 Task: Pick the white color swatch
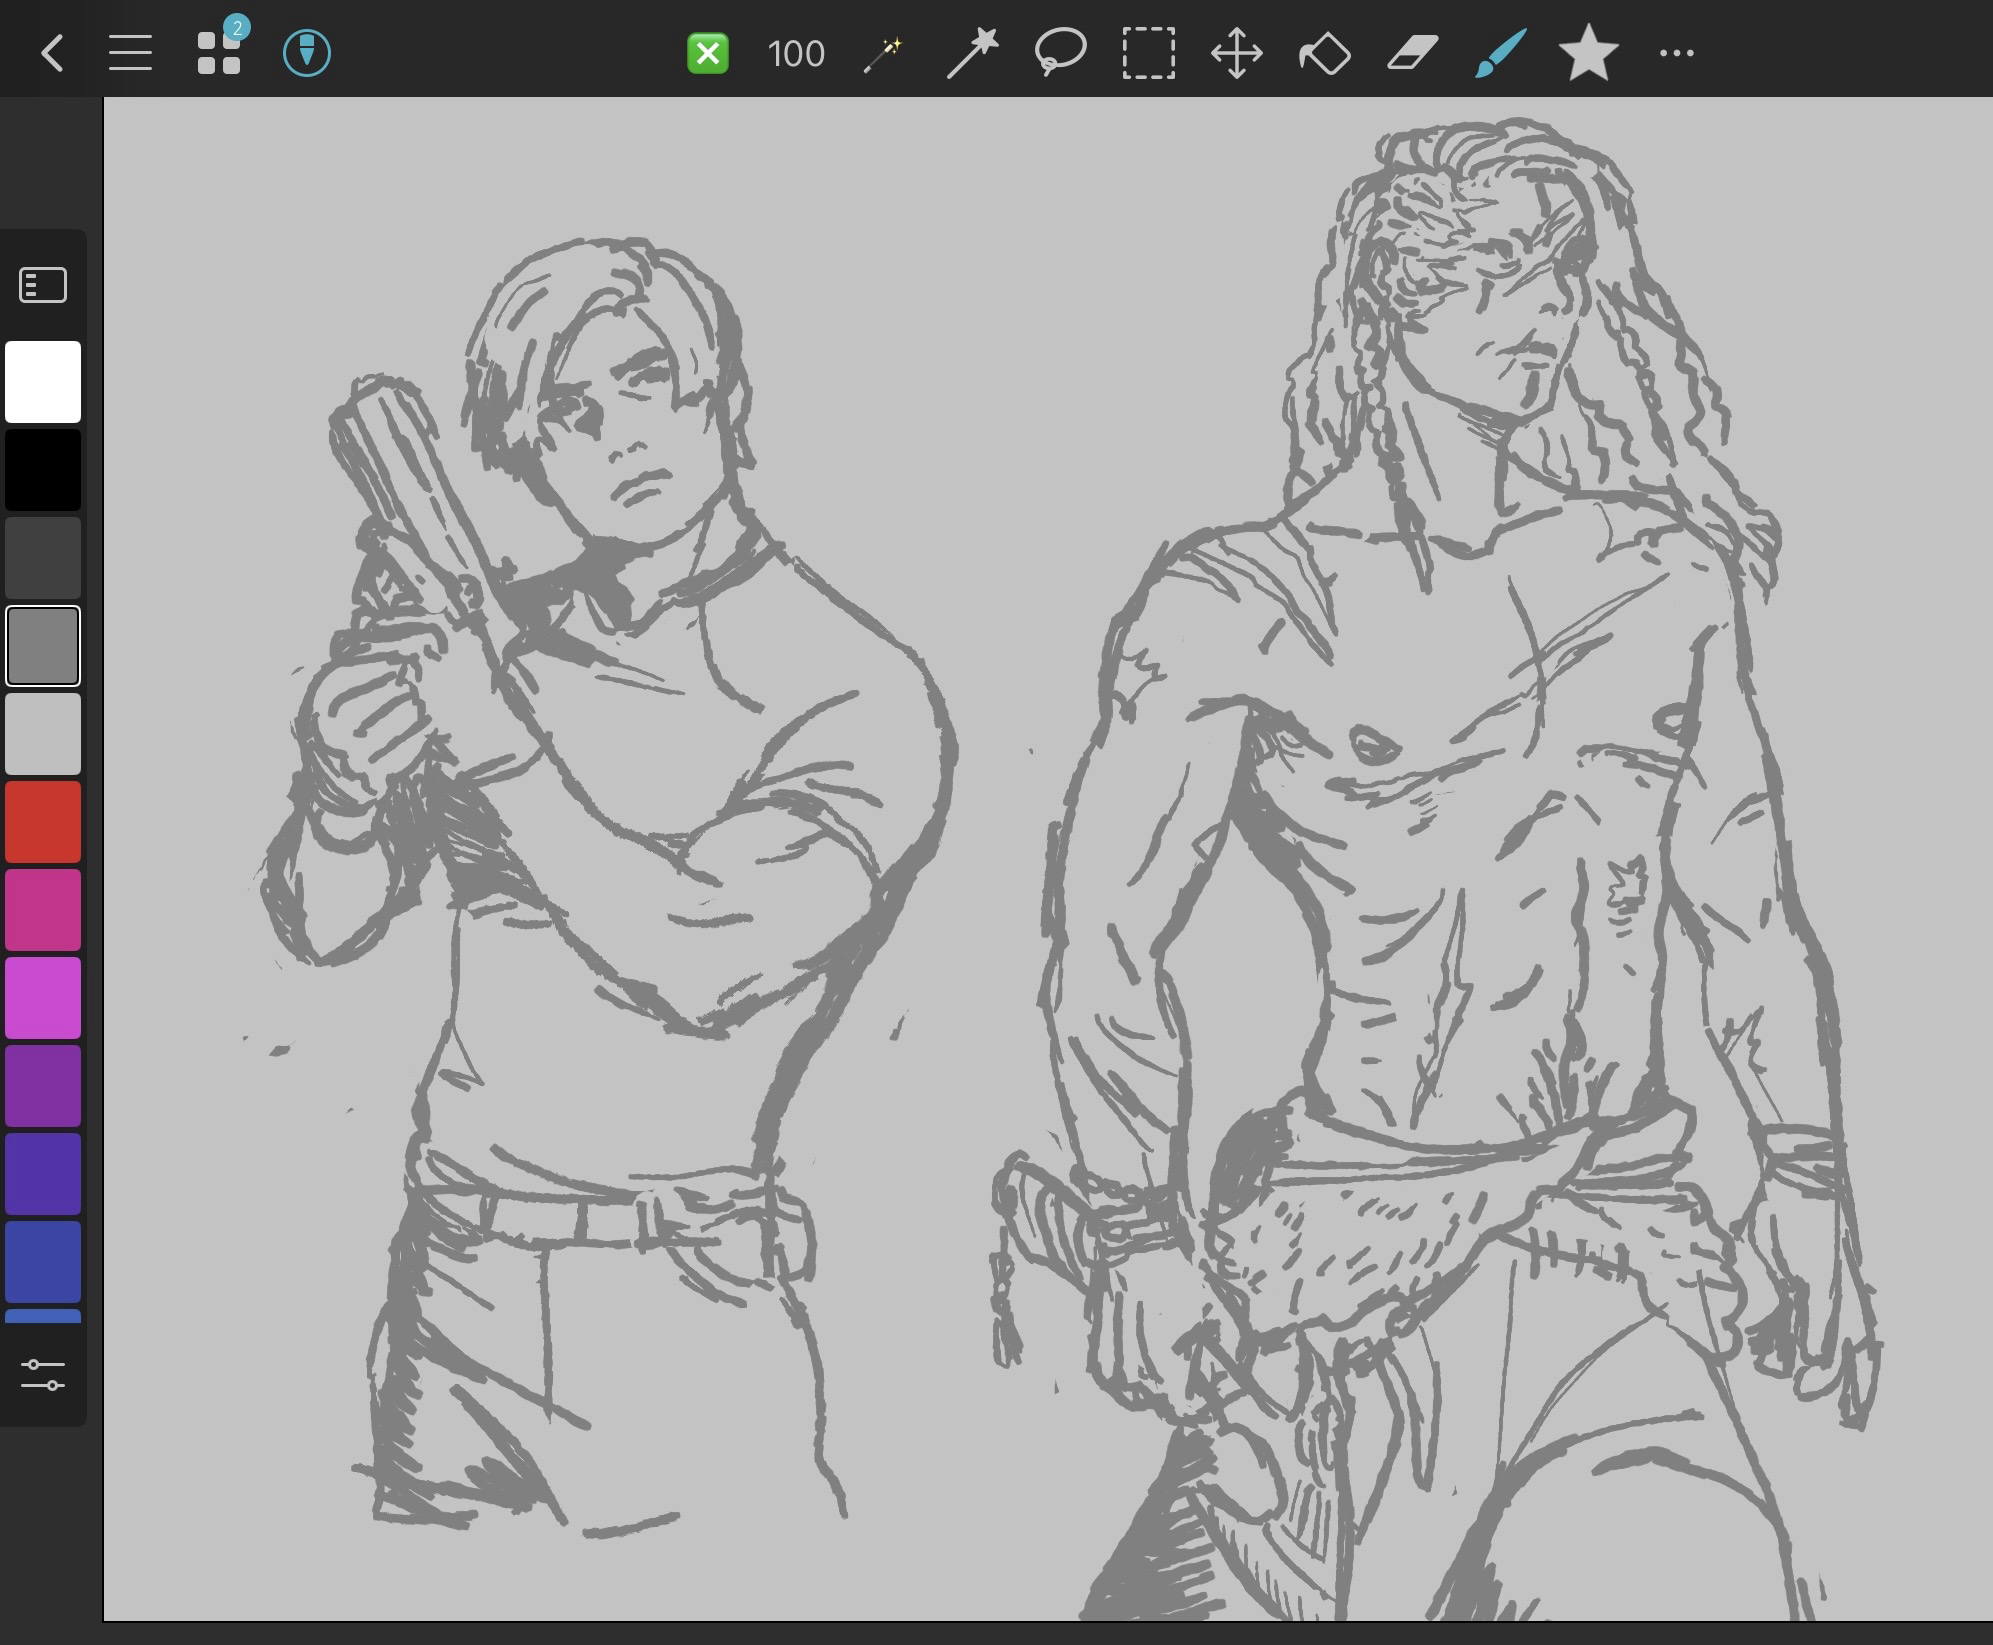[x=43, y=382]
